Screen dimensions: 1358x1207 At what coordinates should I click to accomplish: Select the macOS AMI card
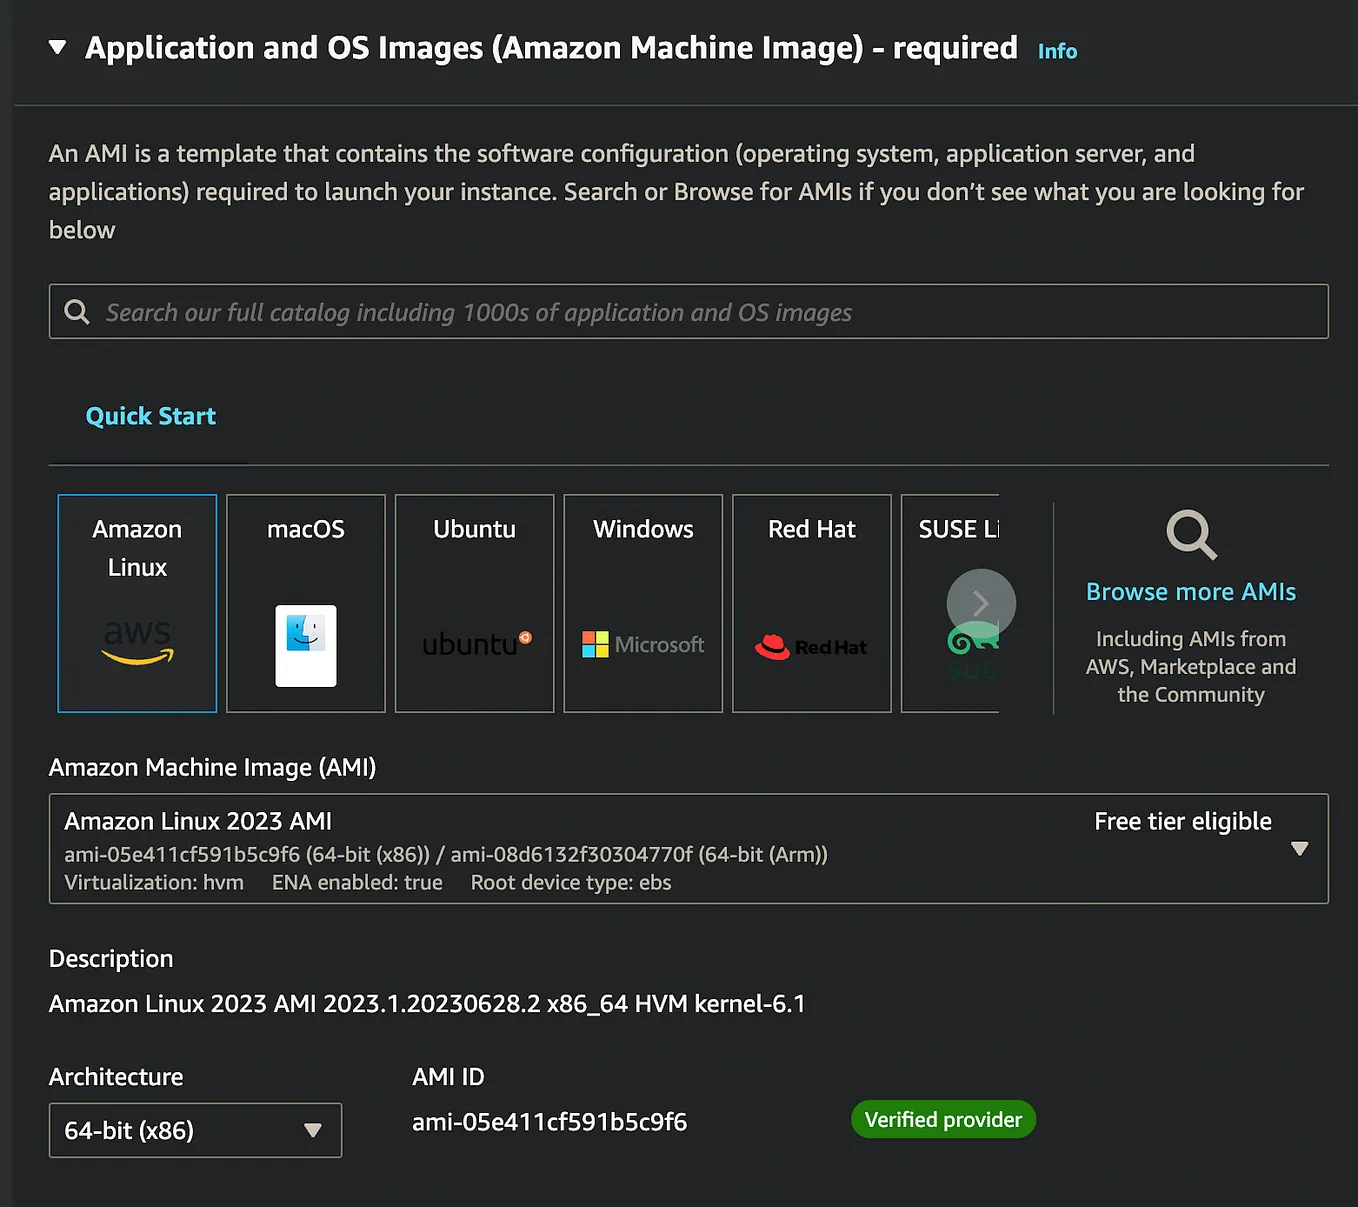[x=305, y=603]
